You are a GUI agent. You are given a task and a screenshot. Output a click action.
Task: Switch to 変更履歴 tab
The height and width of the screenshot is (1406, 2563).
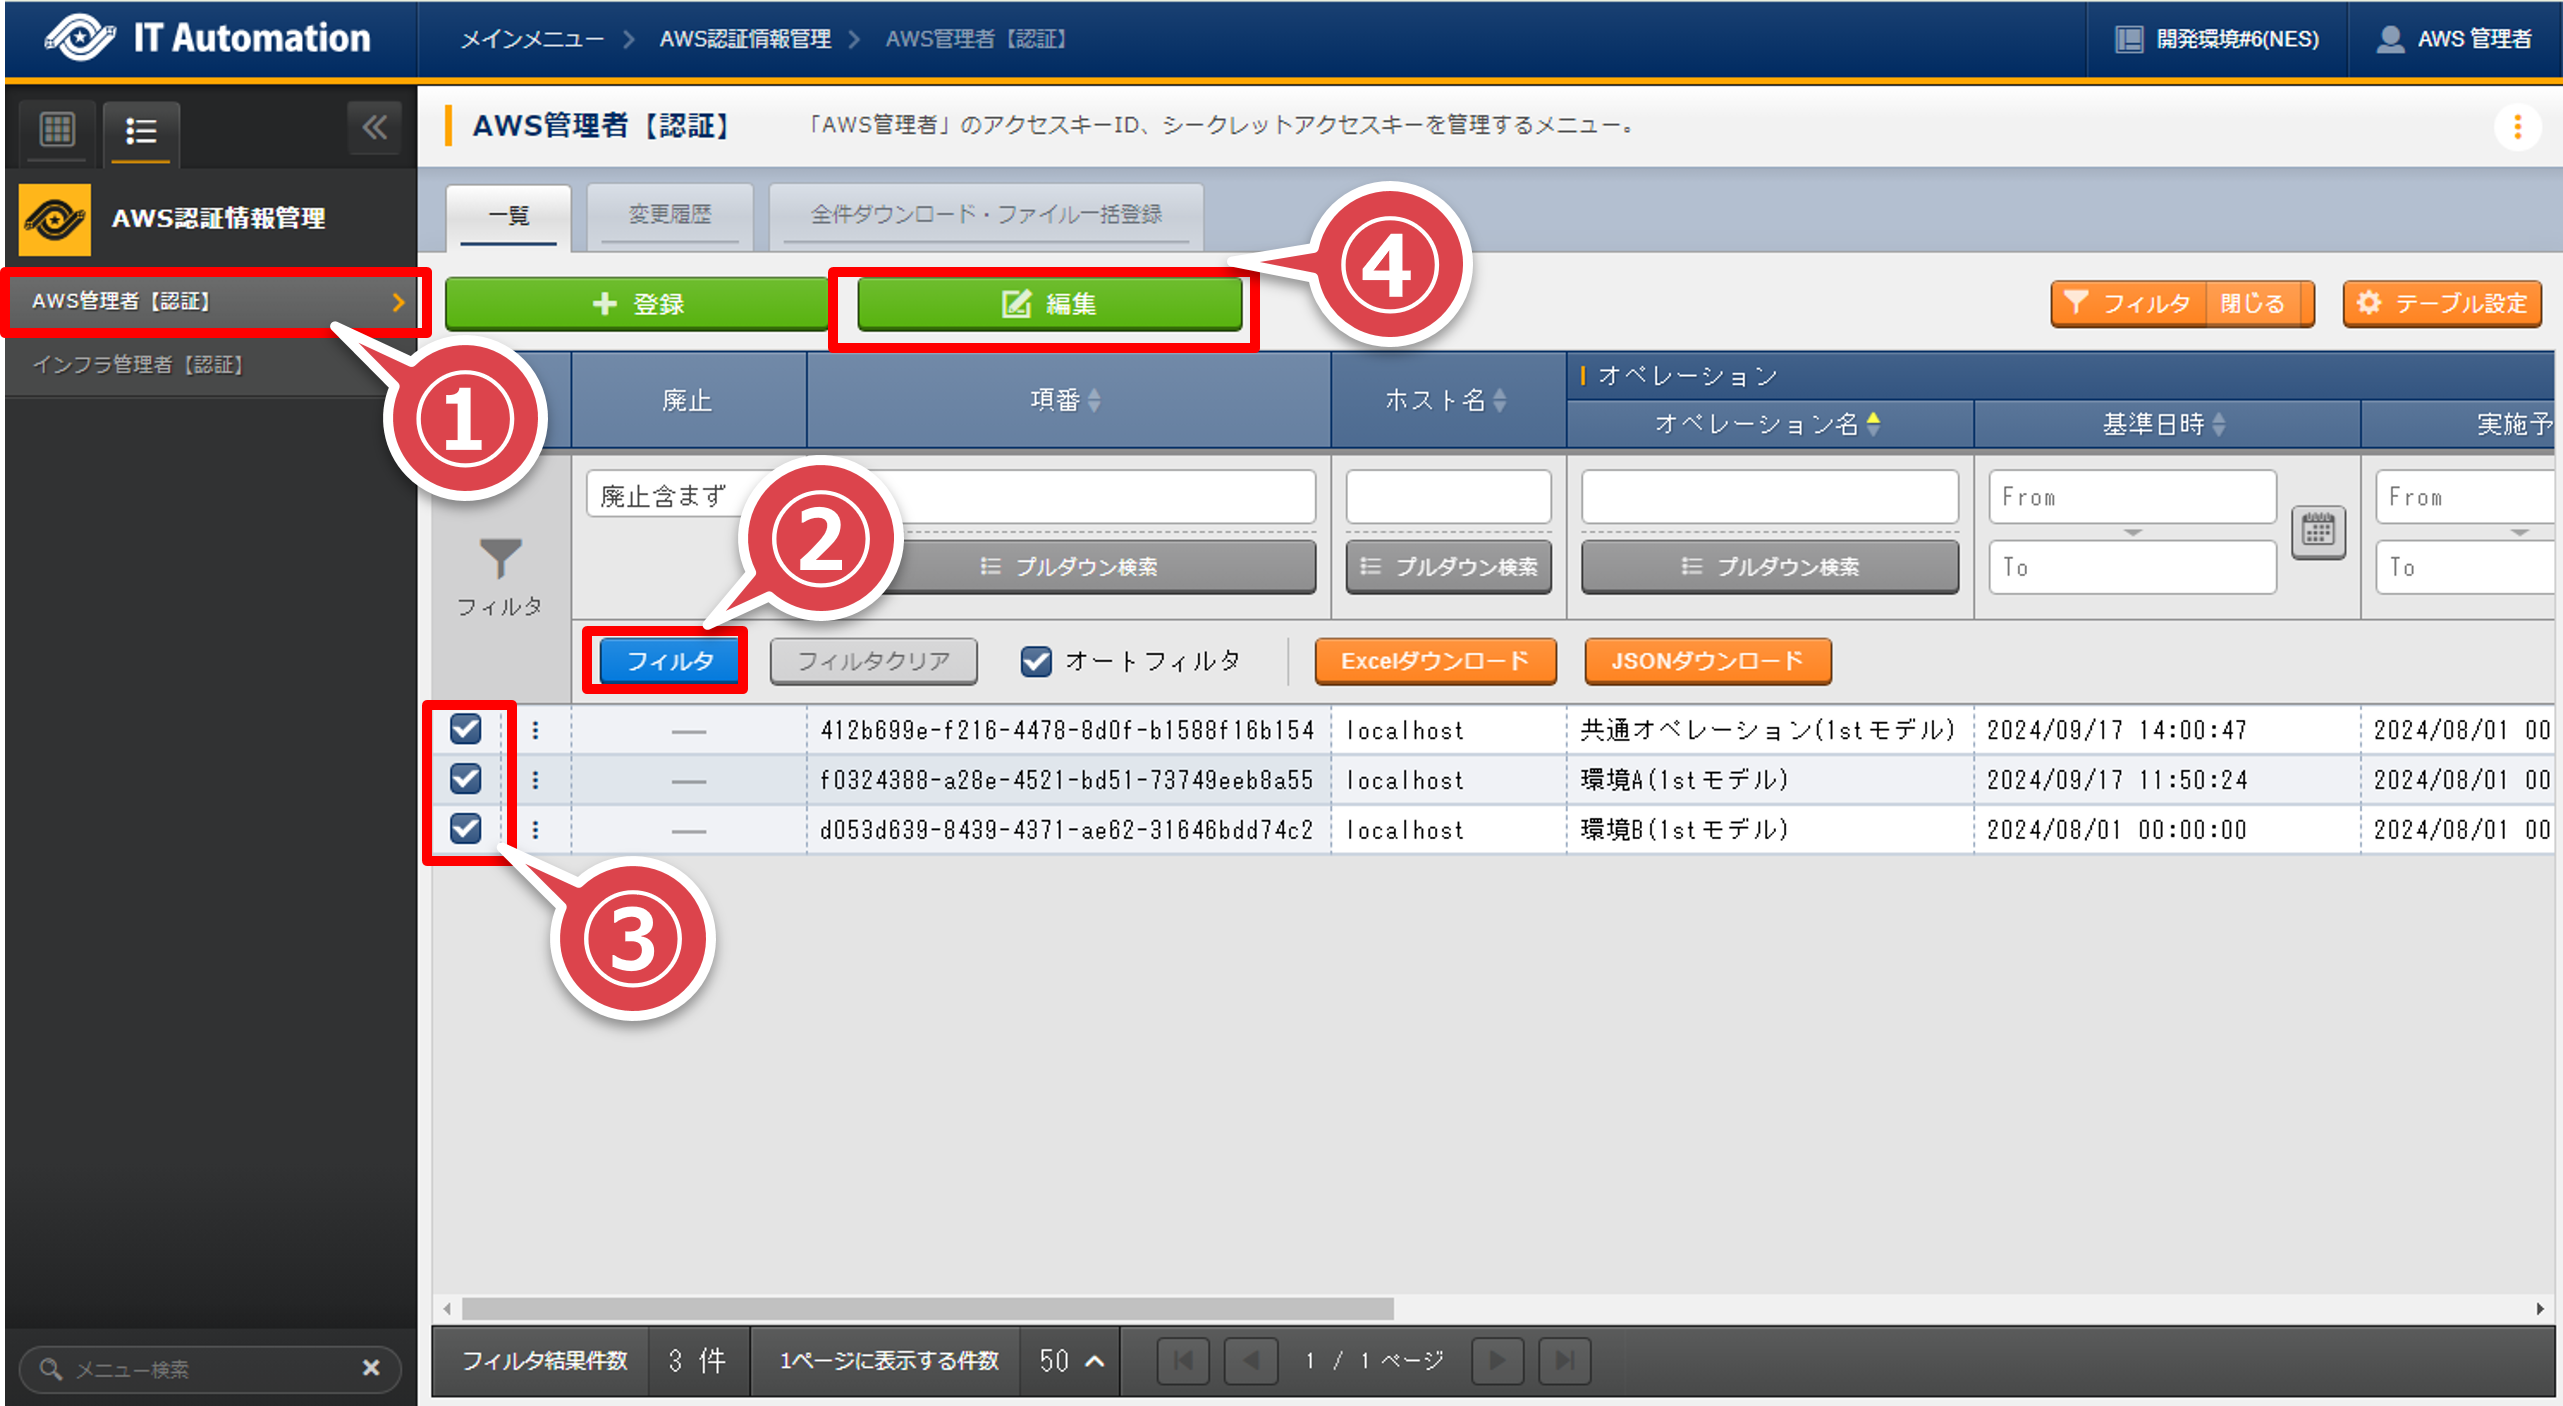(x=669, y=215)
